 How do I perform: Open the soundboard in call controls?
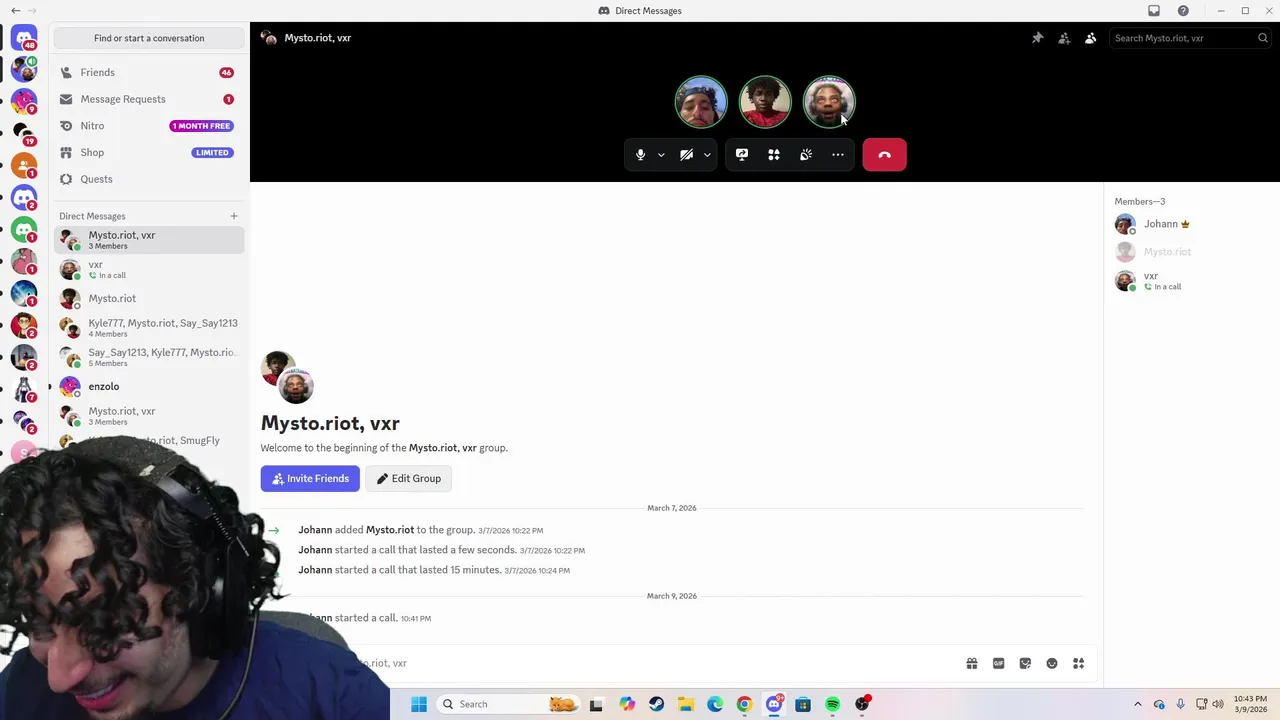point(806,155)
